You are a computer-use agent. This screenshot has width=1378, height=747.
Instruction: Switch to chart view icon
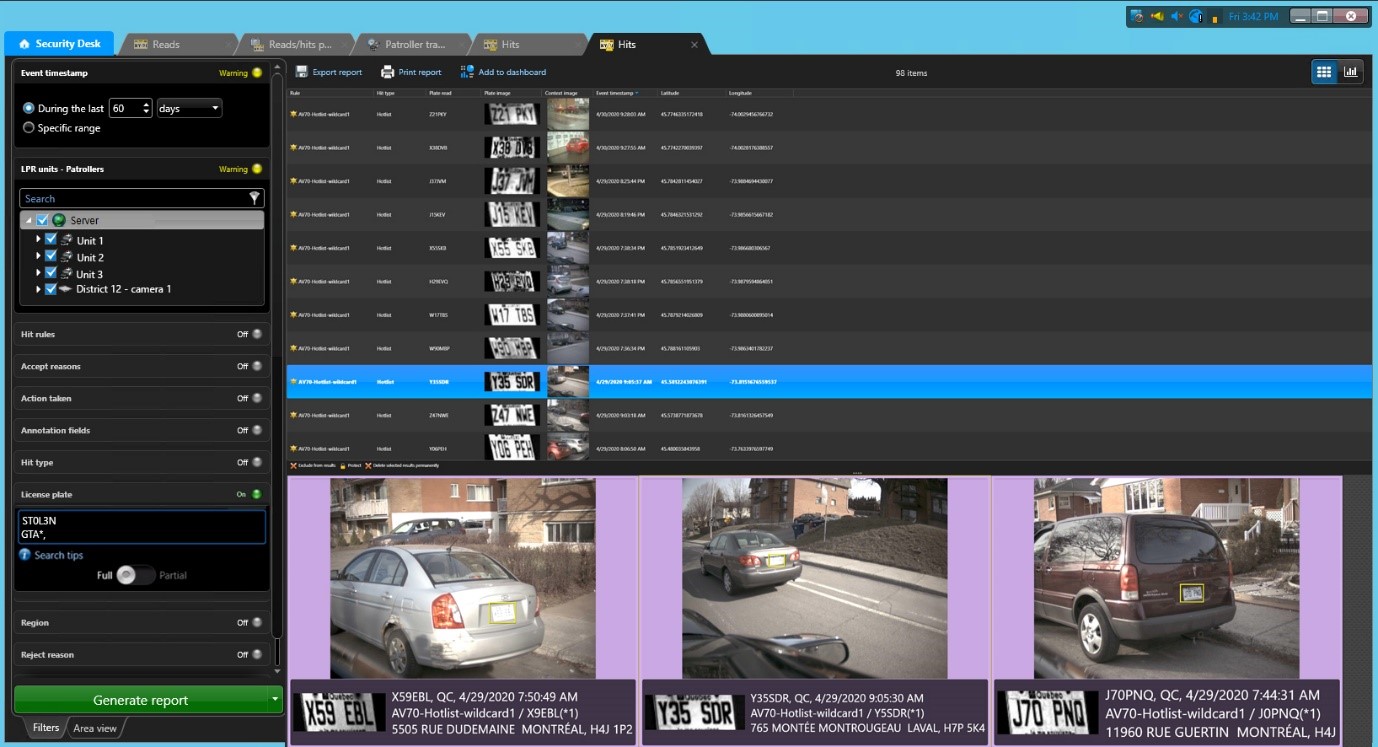click(1351, 72)
